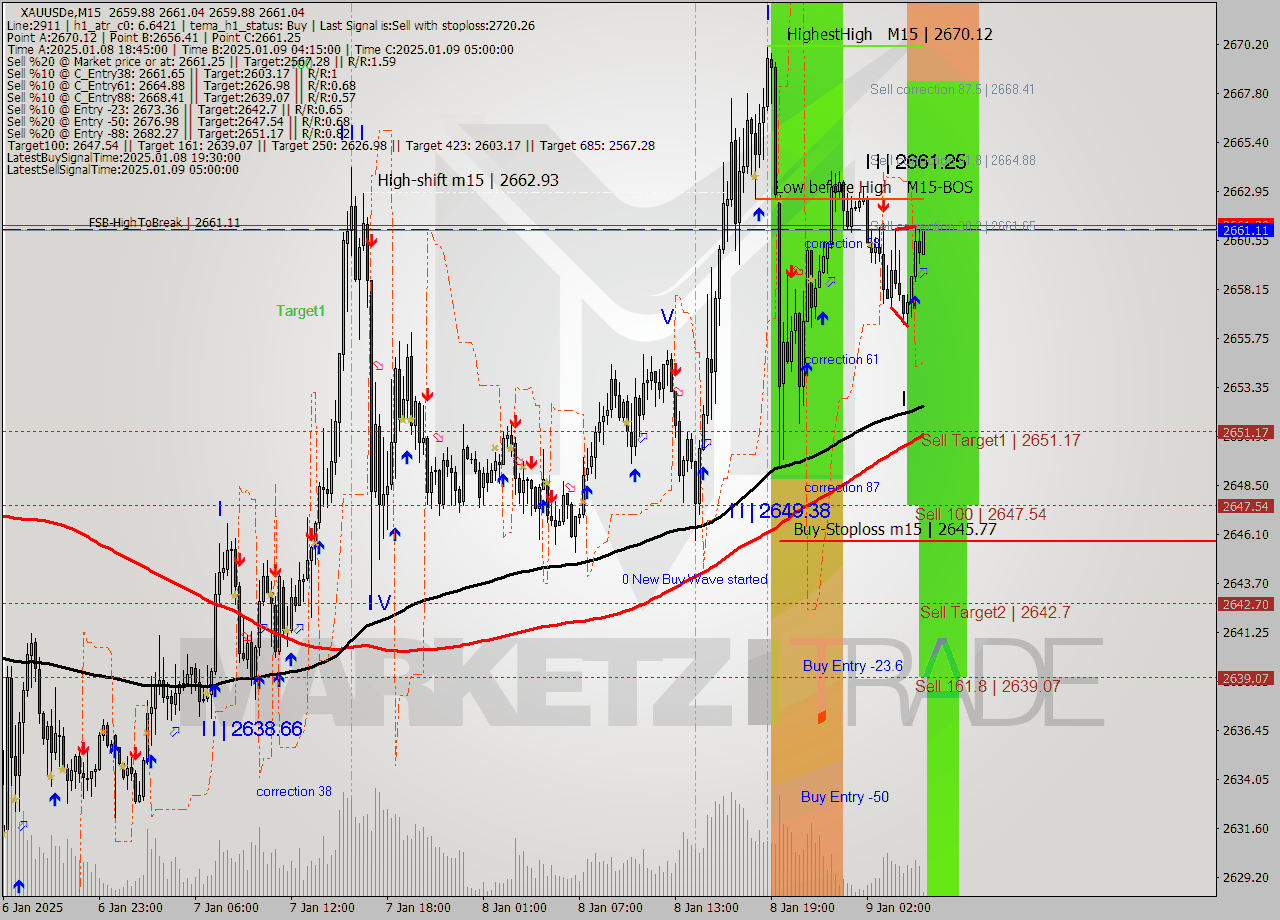This screenshot has width=1280, height=920.
Task: Click the Target100: 2647.54 targets info line
Action: tap(331, 145)
